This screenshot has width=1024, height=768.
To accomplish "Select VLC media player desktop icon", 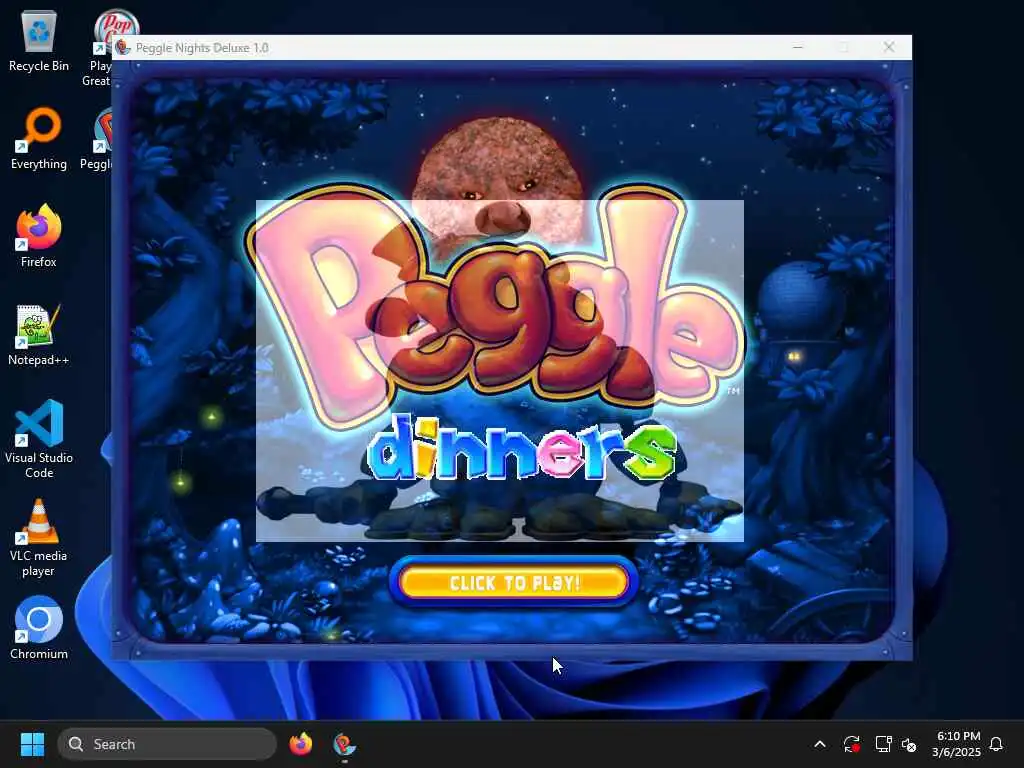I will coord(39,537).
